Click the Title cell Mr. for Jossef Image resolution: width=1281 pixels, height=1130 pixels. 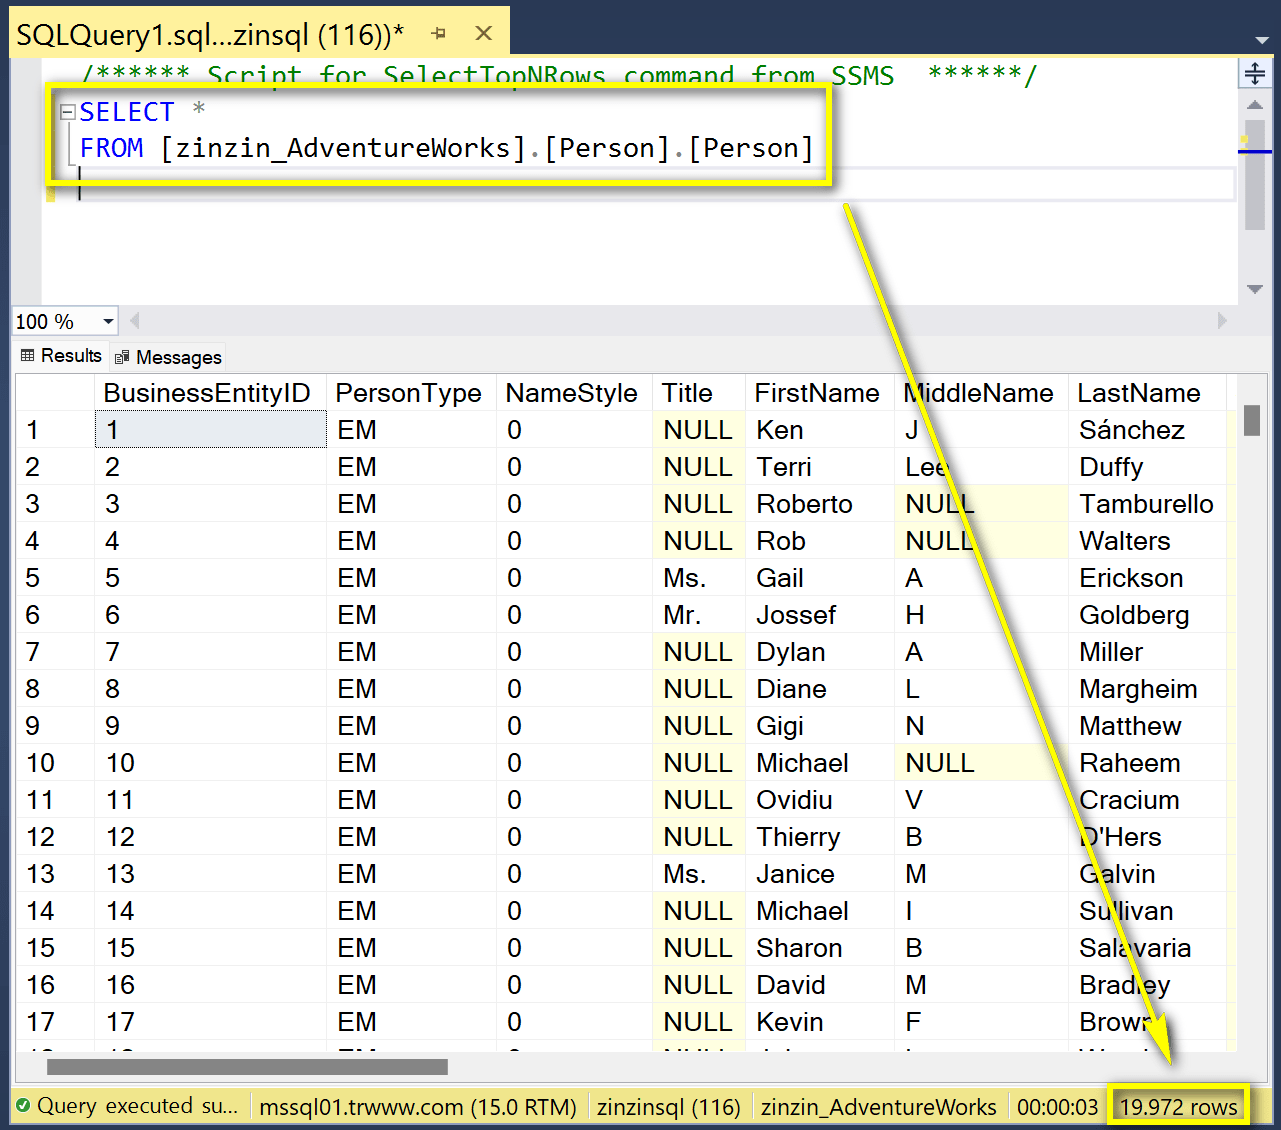tap(699, 615)
